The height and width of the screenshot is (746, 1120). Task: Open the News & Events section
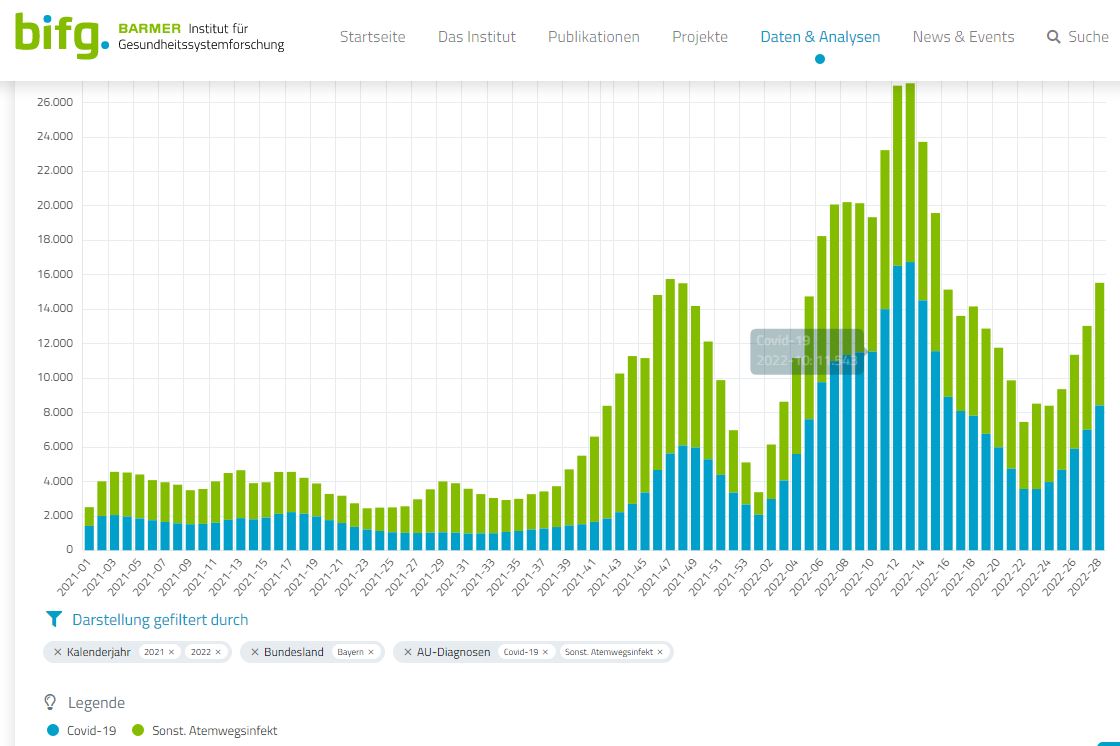point(963,37)
